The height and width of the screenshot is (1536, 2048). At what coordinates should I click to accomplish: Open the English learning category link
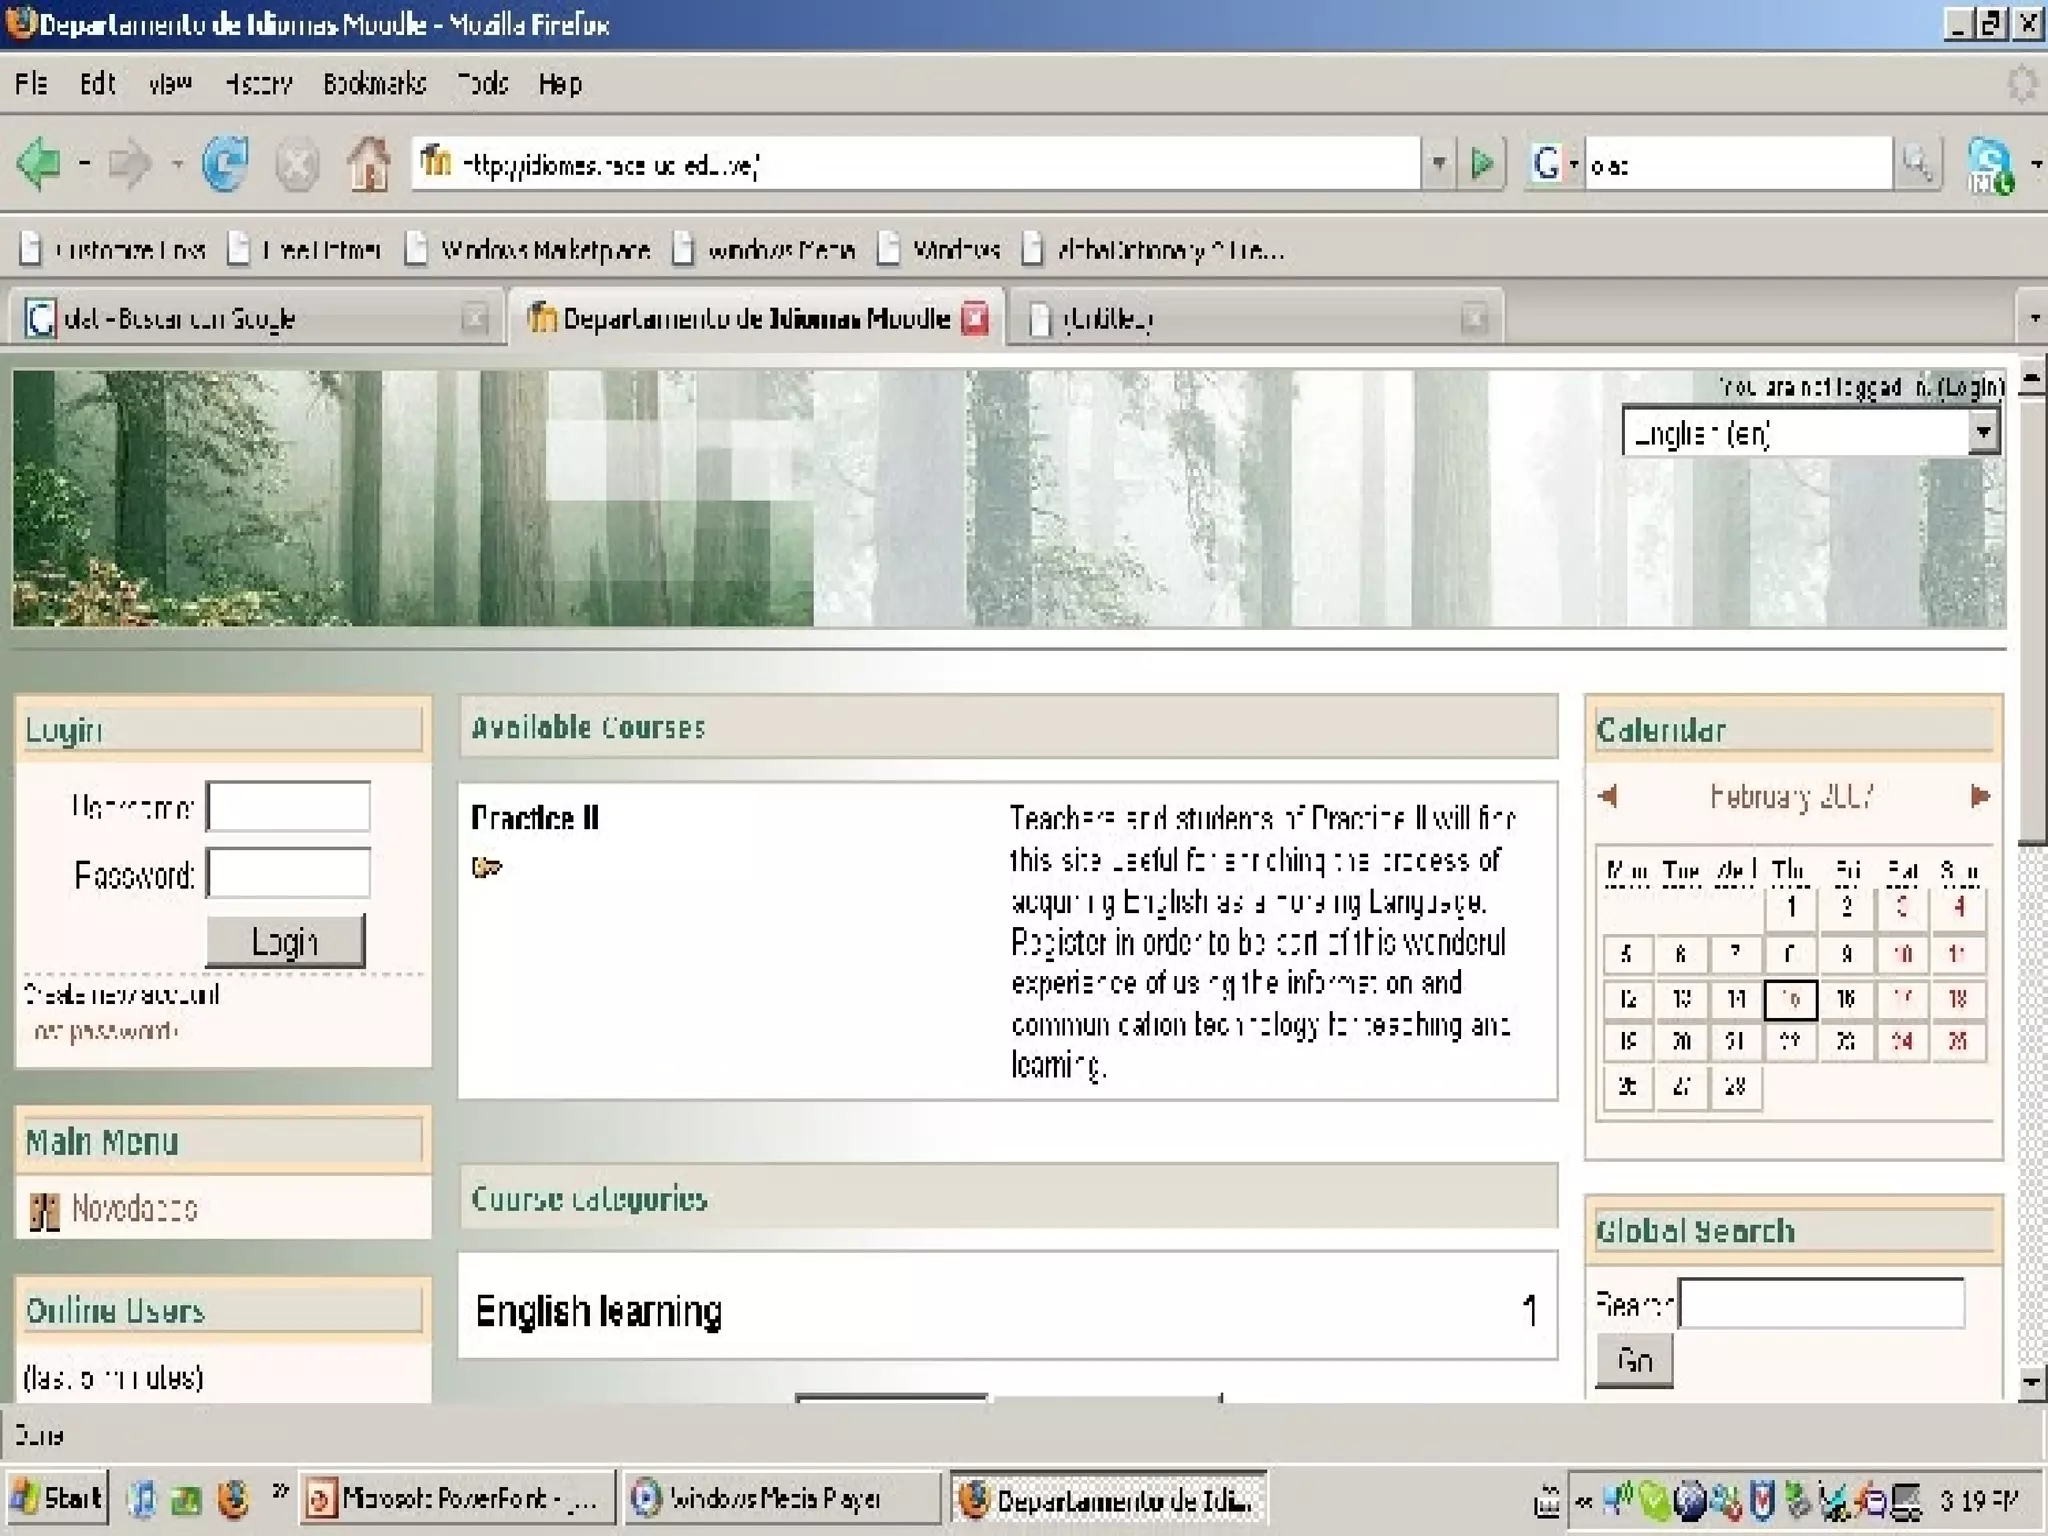[598, 1311]
